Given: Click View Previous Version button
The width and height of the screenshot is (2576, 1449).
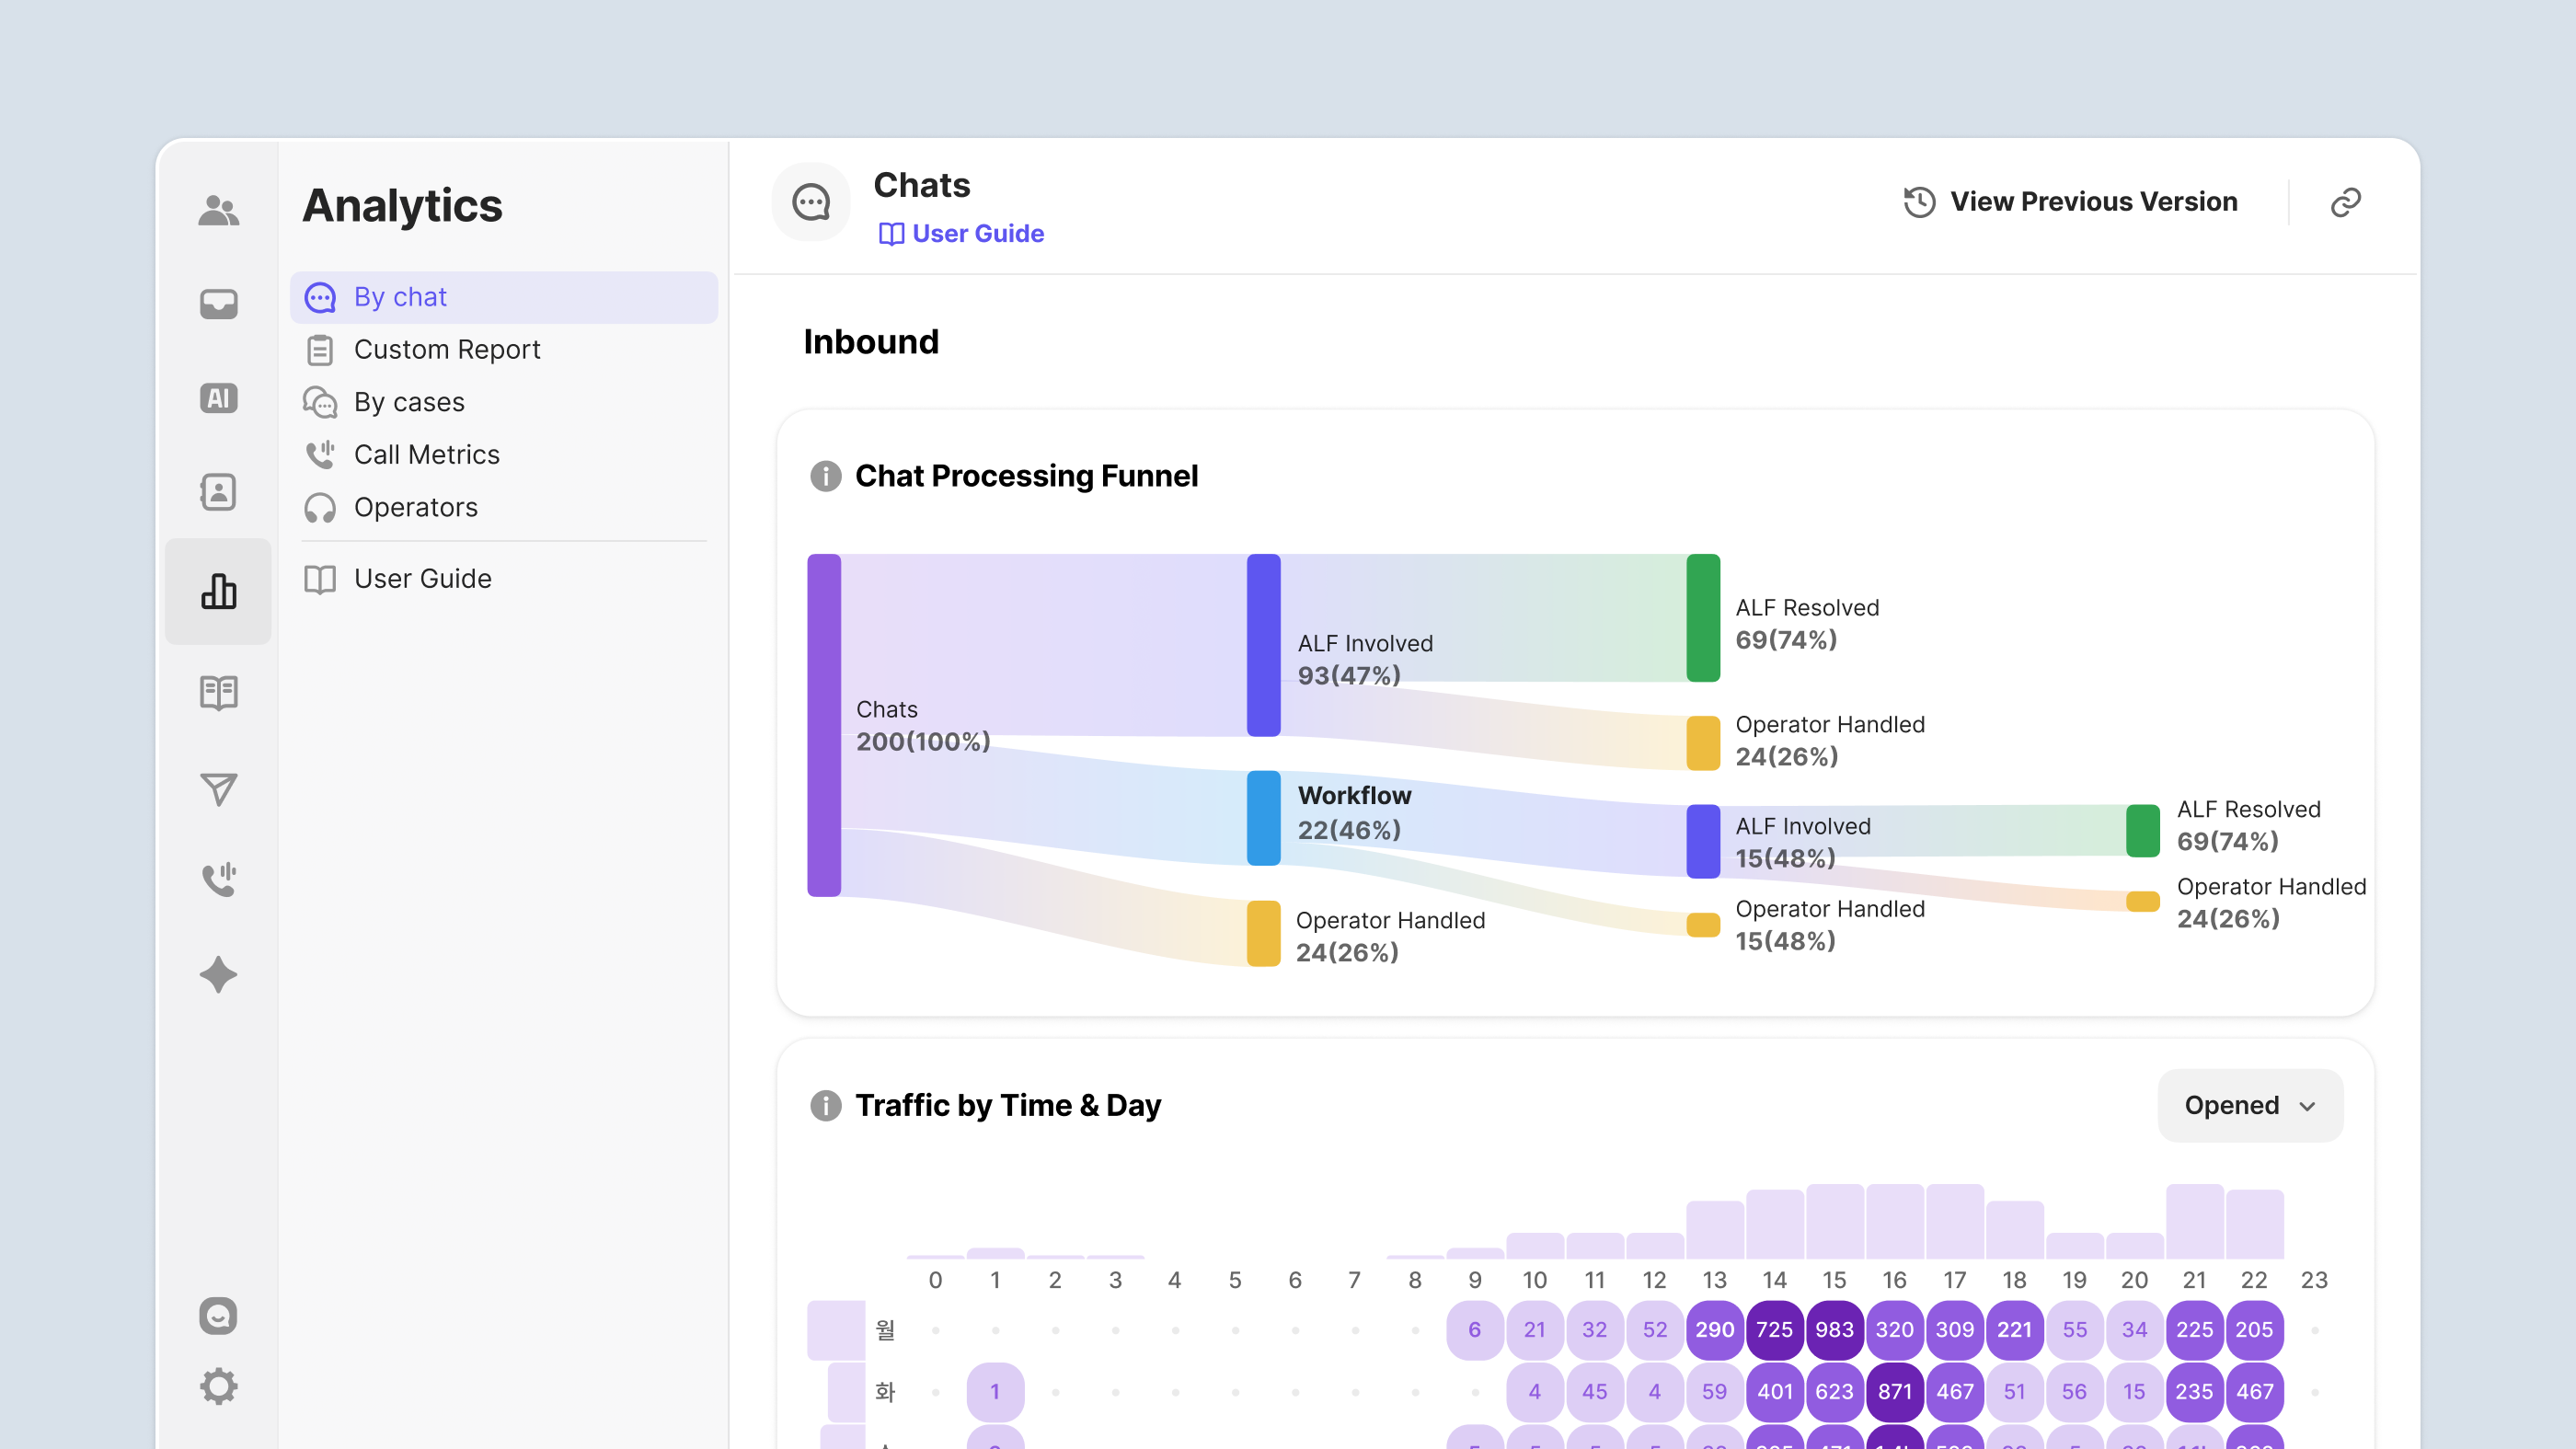Looking at the screenshot, I should point(2071,202).
